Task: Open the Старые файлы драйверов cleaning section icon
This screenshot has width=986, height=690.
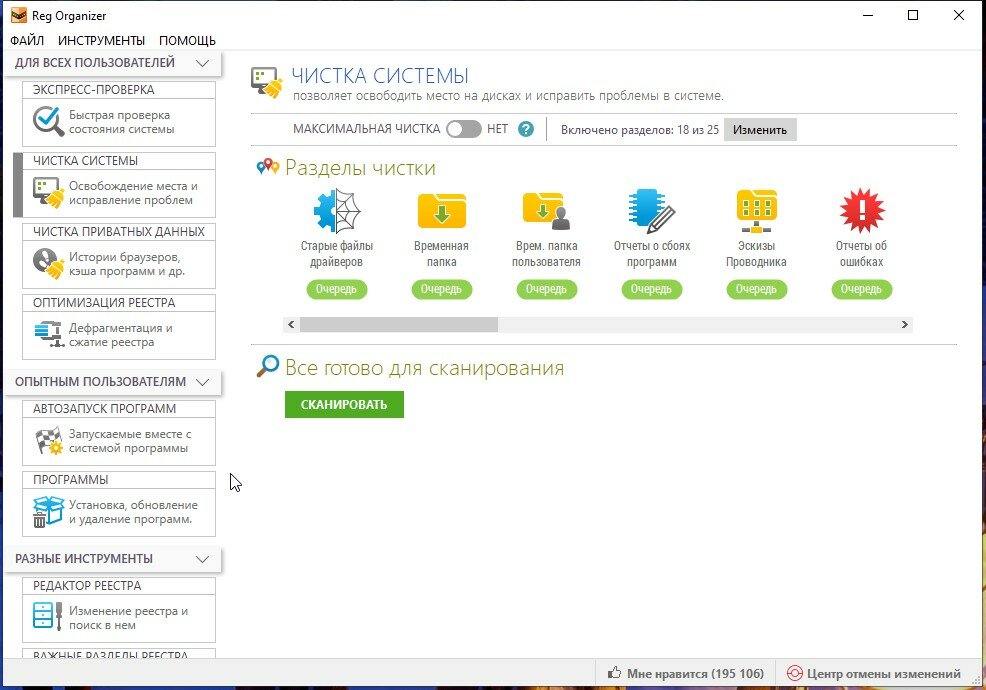Action: coord(336,211)
